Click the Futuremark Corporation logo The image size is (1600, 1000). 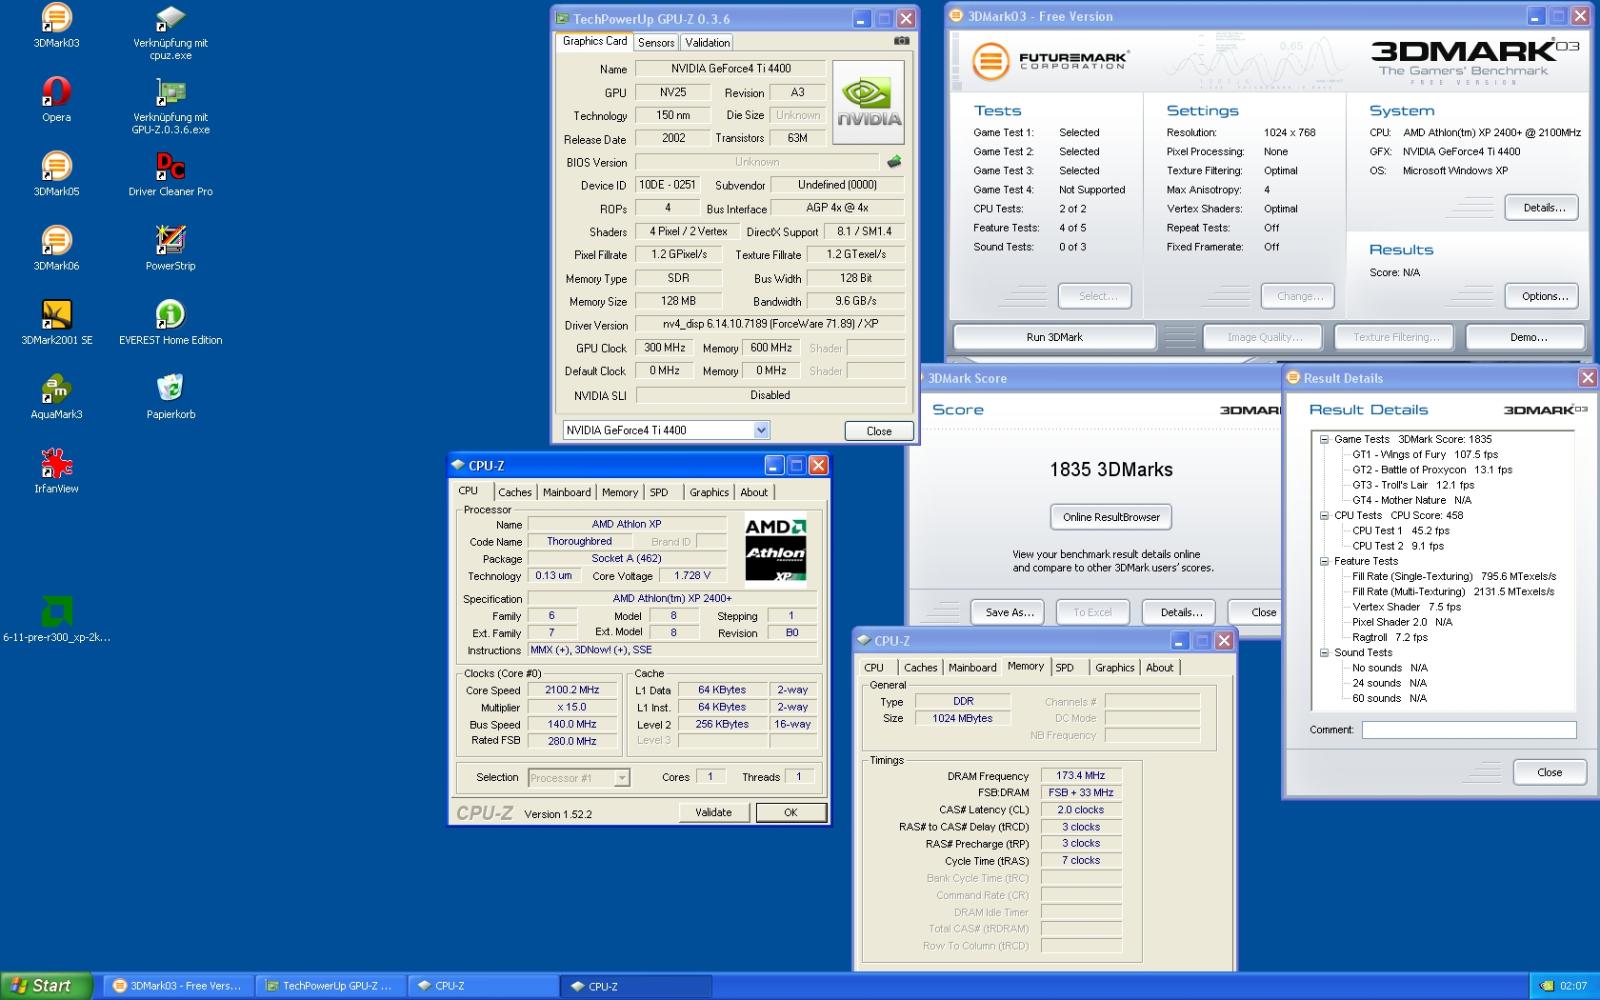[1050, 61]
